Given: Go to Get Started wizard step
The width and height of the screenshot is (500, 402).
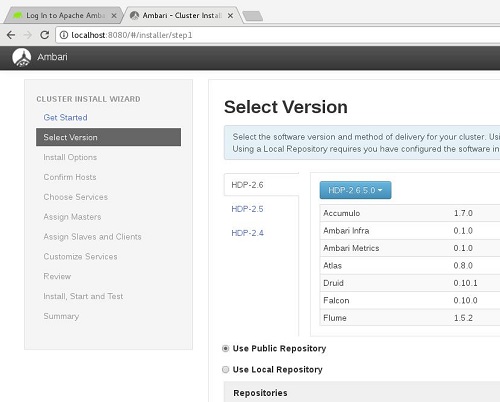Looking at the screenshot, I should (x=65, y=117).
